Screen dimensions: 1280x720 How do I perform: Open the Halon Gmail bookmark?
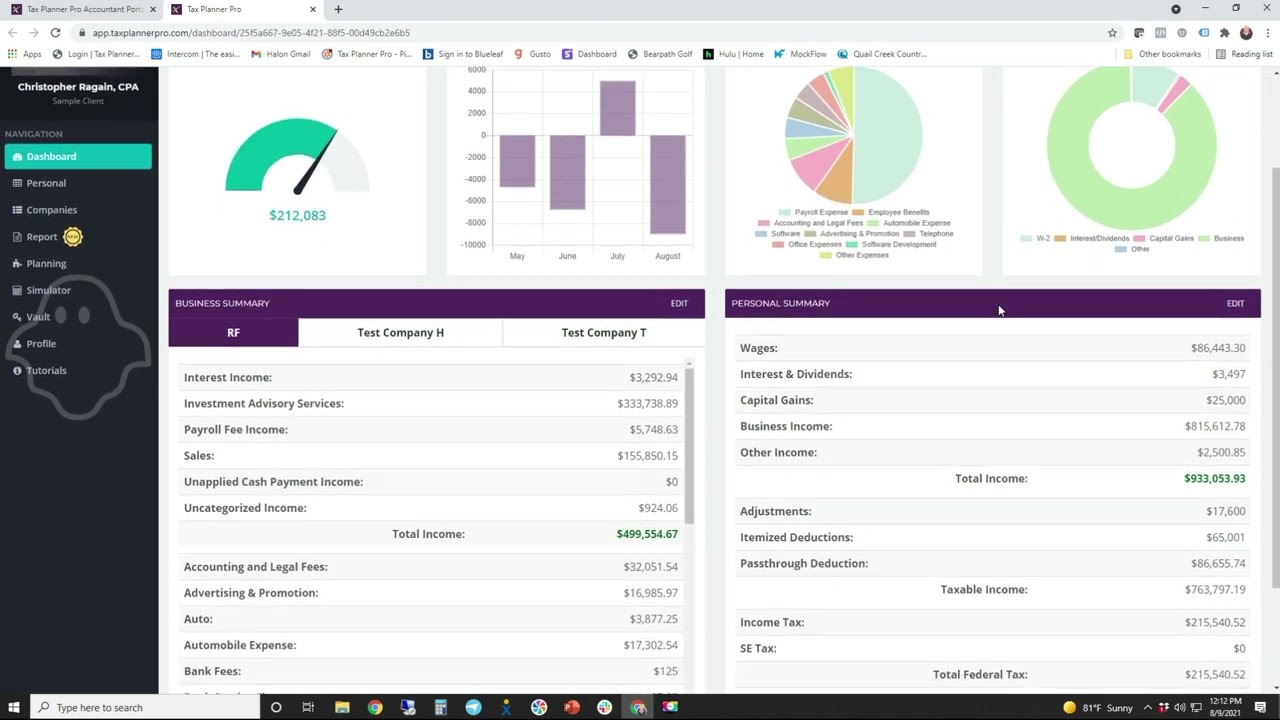[x=281, y=54]
